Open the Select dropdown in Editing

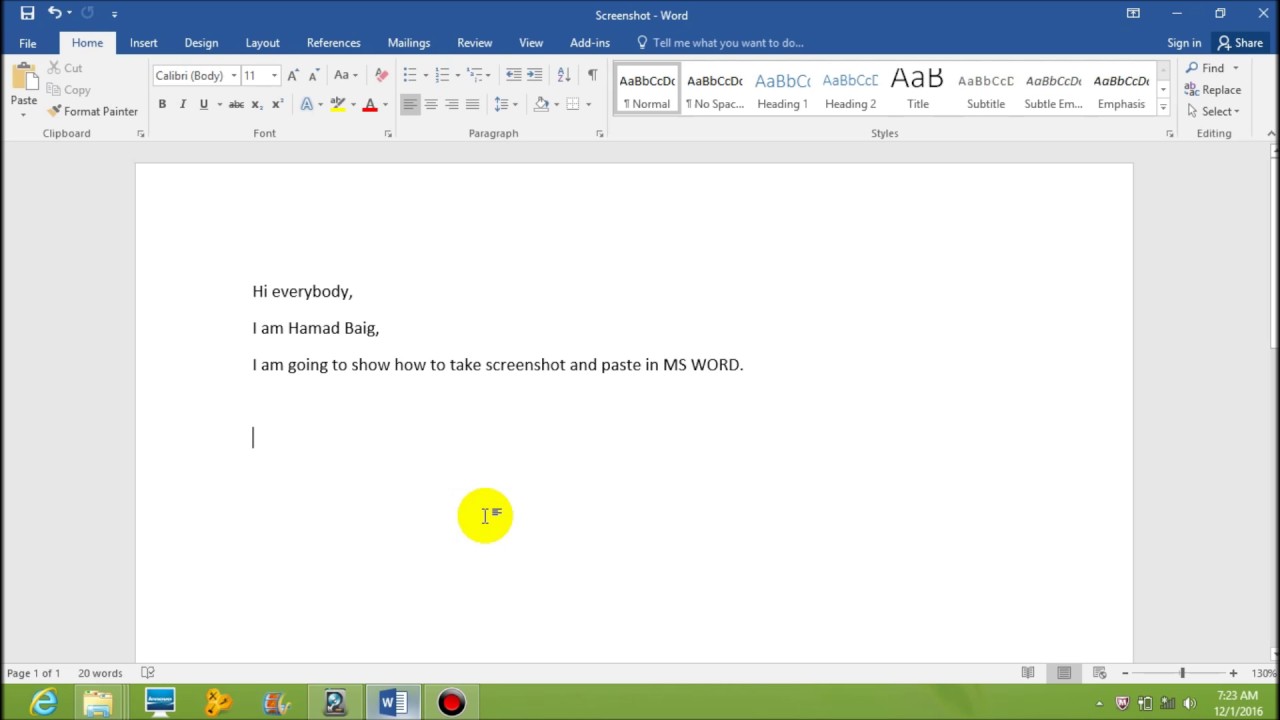[1213, 111]
